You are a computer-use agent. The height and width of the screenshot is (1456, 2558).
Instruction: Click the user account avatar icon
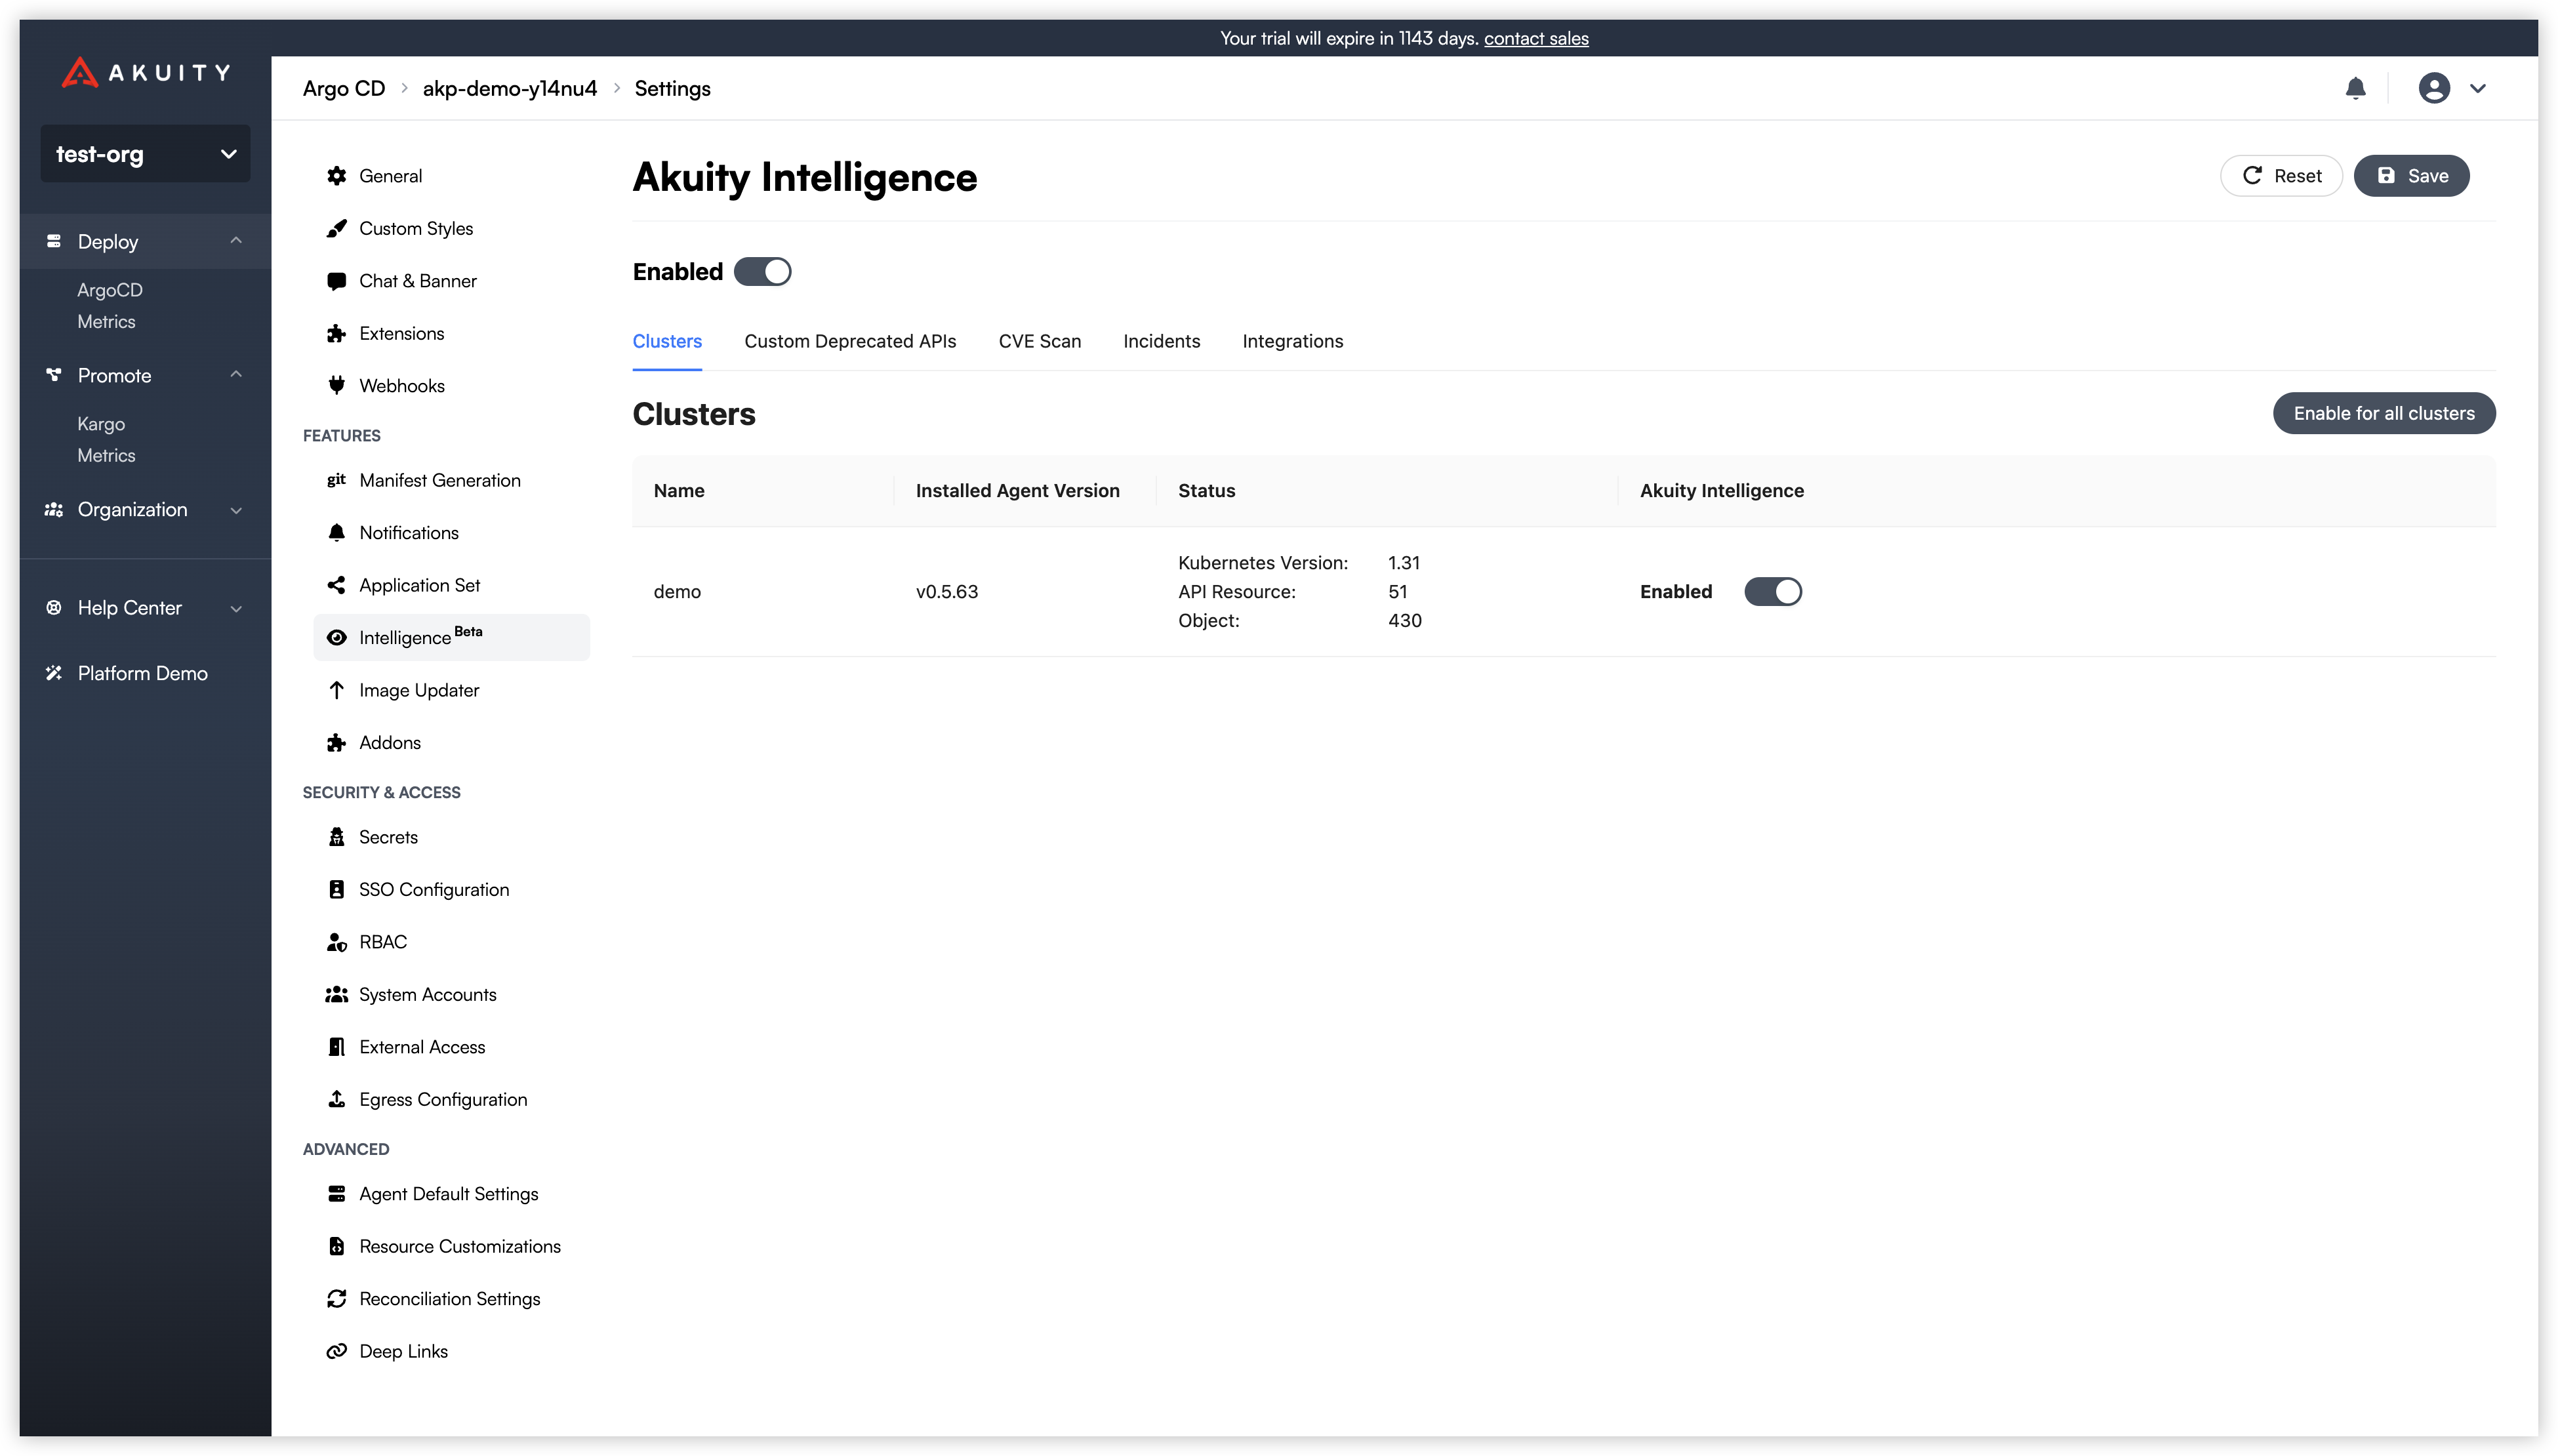(x=2433, y=88)
